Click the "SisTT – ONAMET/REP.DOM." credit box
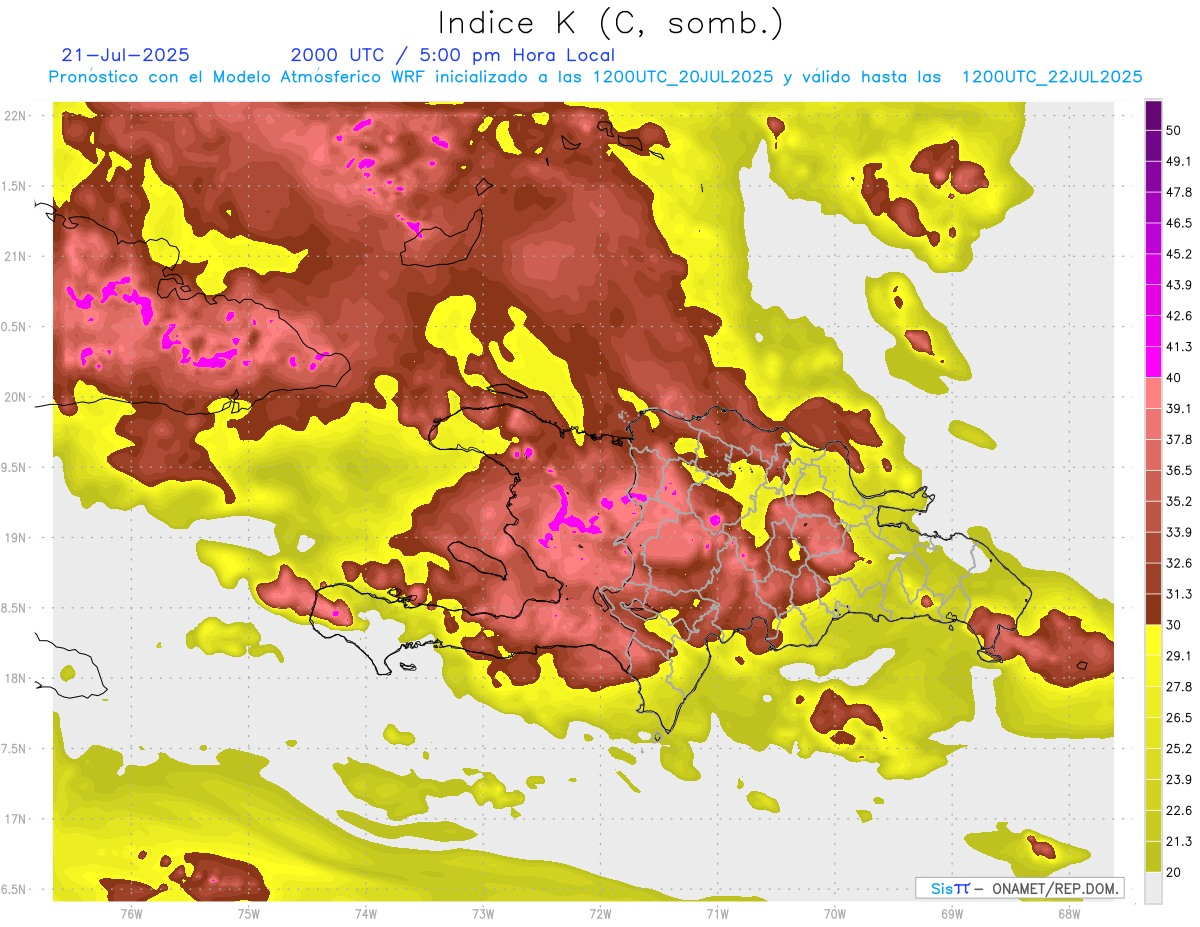The width and height of the screenshot is (1200, 927). coord(1019,888)
